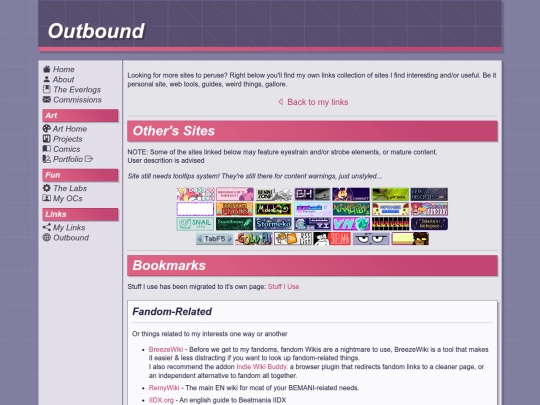Screen dimensions: 540x405
Task: Click the Stormeko site badge
Action: click(x=273, y=224)
